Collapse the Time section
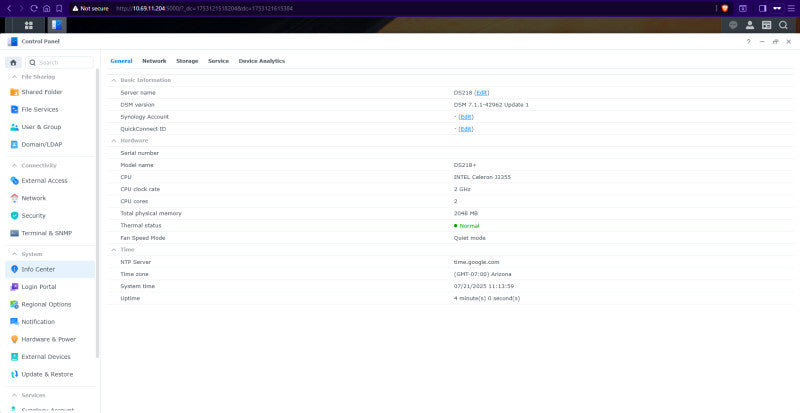This screenshot has height=413, width=800. pos(114,250)
